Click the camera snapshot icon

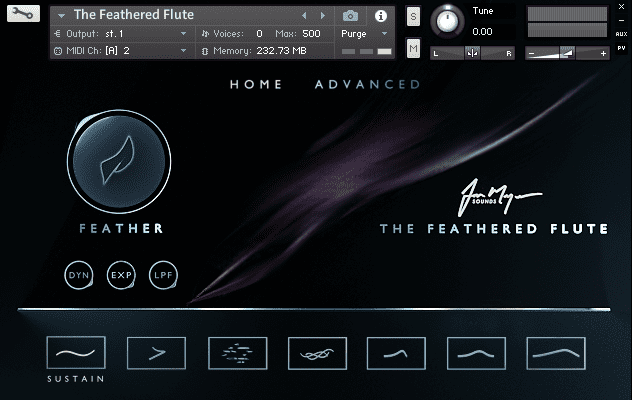(350, 16)
